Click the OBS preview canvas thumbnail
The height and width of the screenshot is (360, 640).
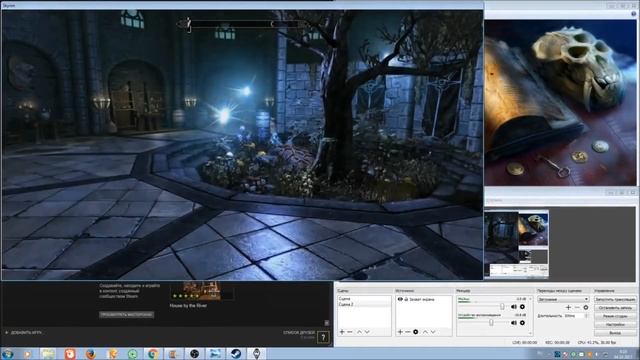pos(516,244)
